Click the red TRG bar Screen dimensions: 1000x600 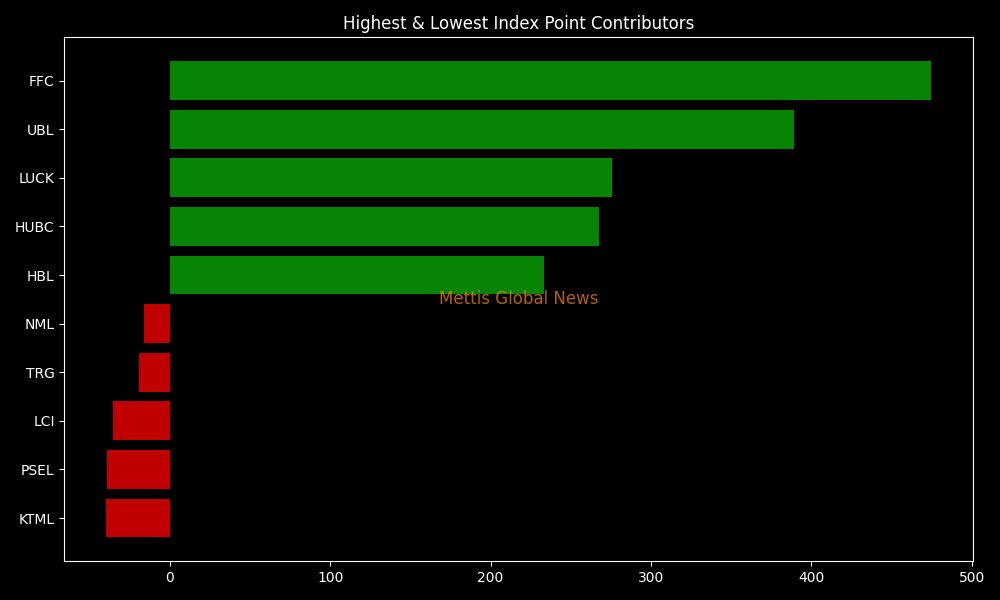[154, 373]
